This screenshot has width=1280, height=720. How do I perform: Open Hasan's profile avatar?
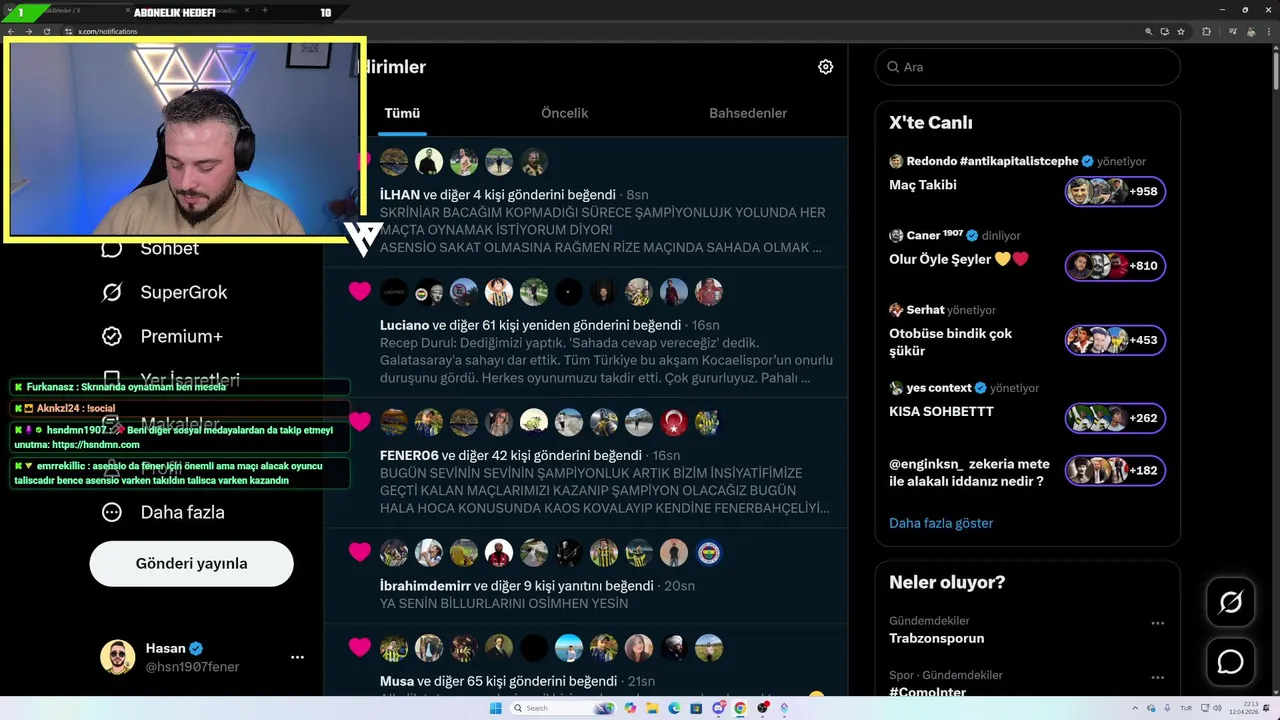pyautogui.click(x=117, y=657)
